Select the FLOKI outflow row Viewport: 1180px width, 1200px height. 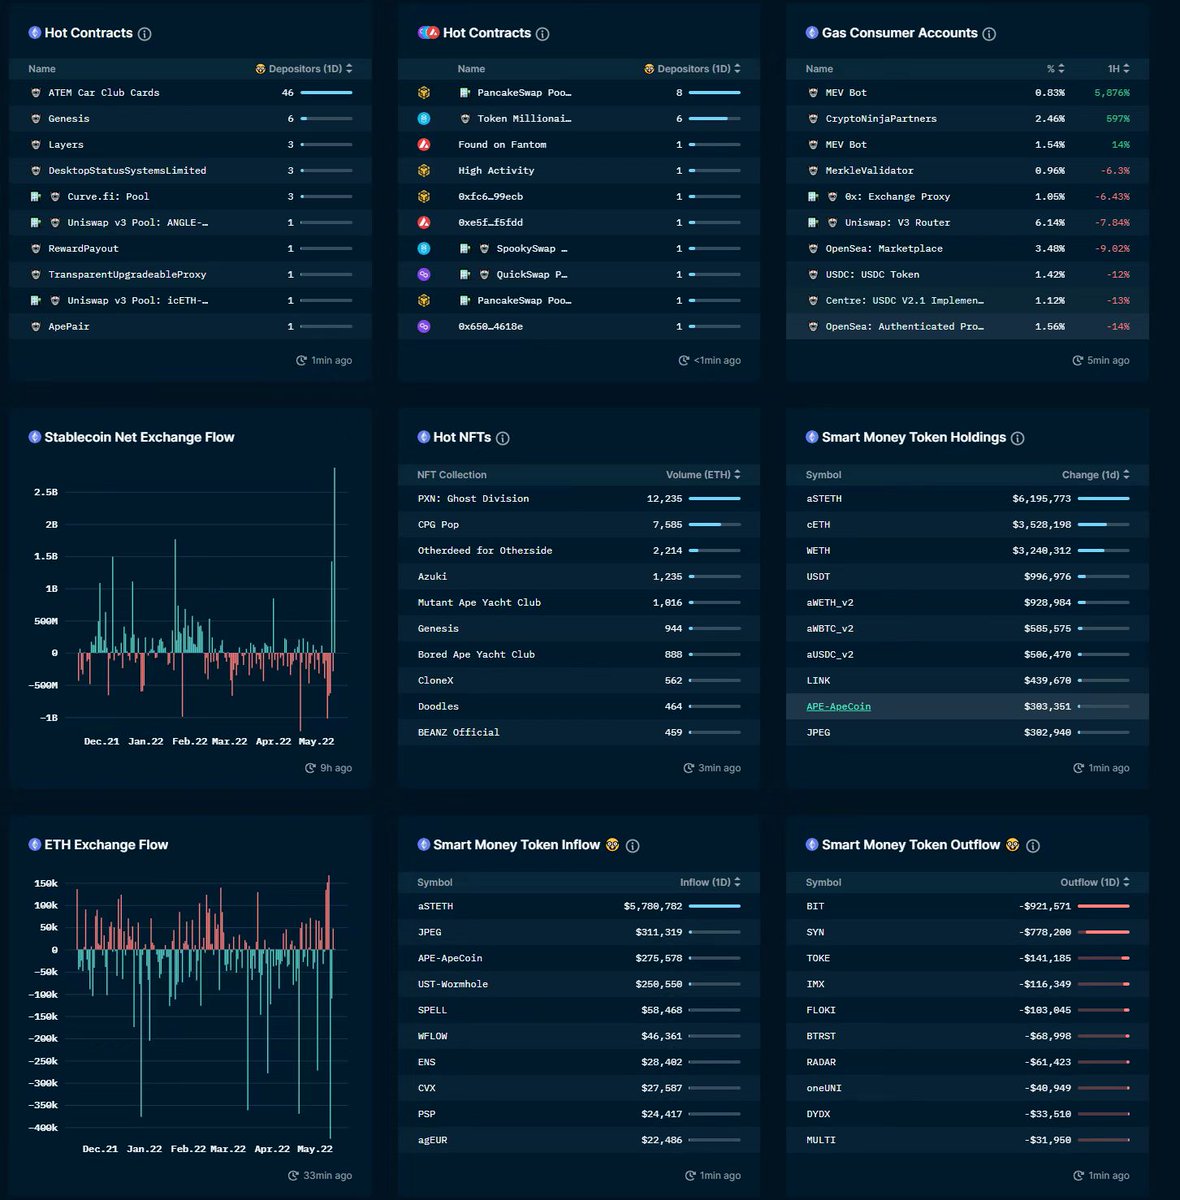967,1010
